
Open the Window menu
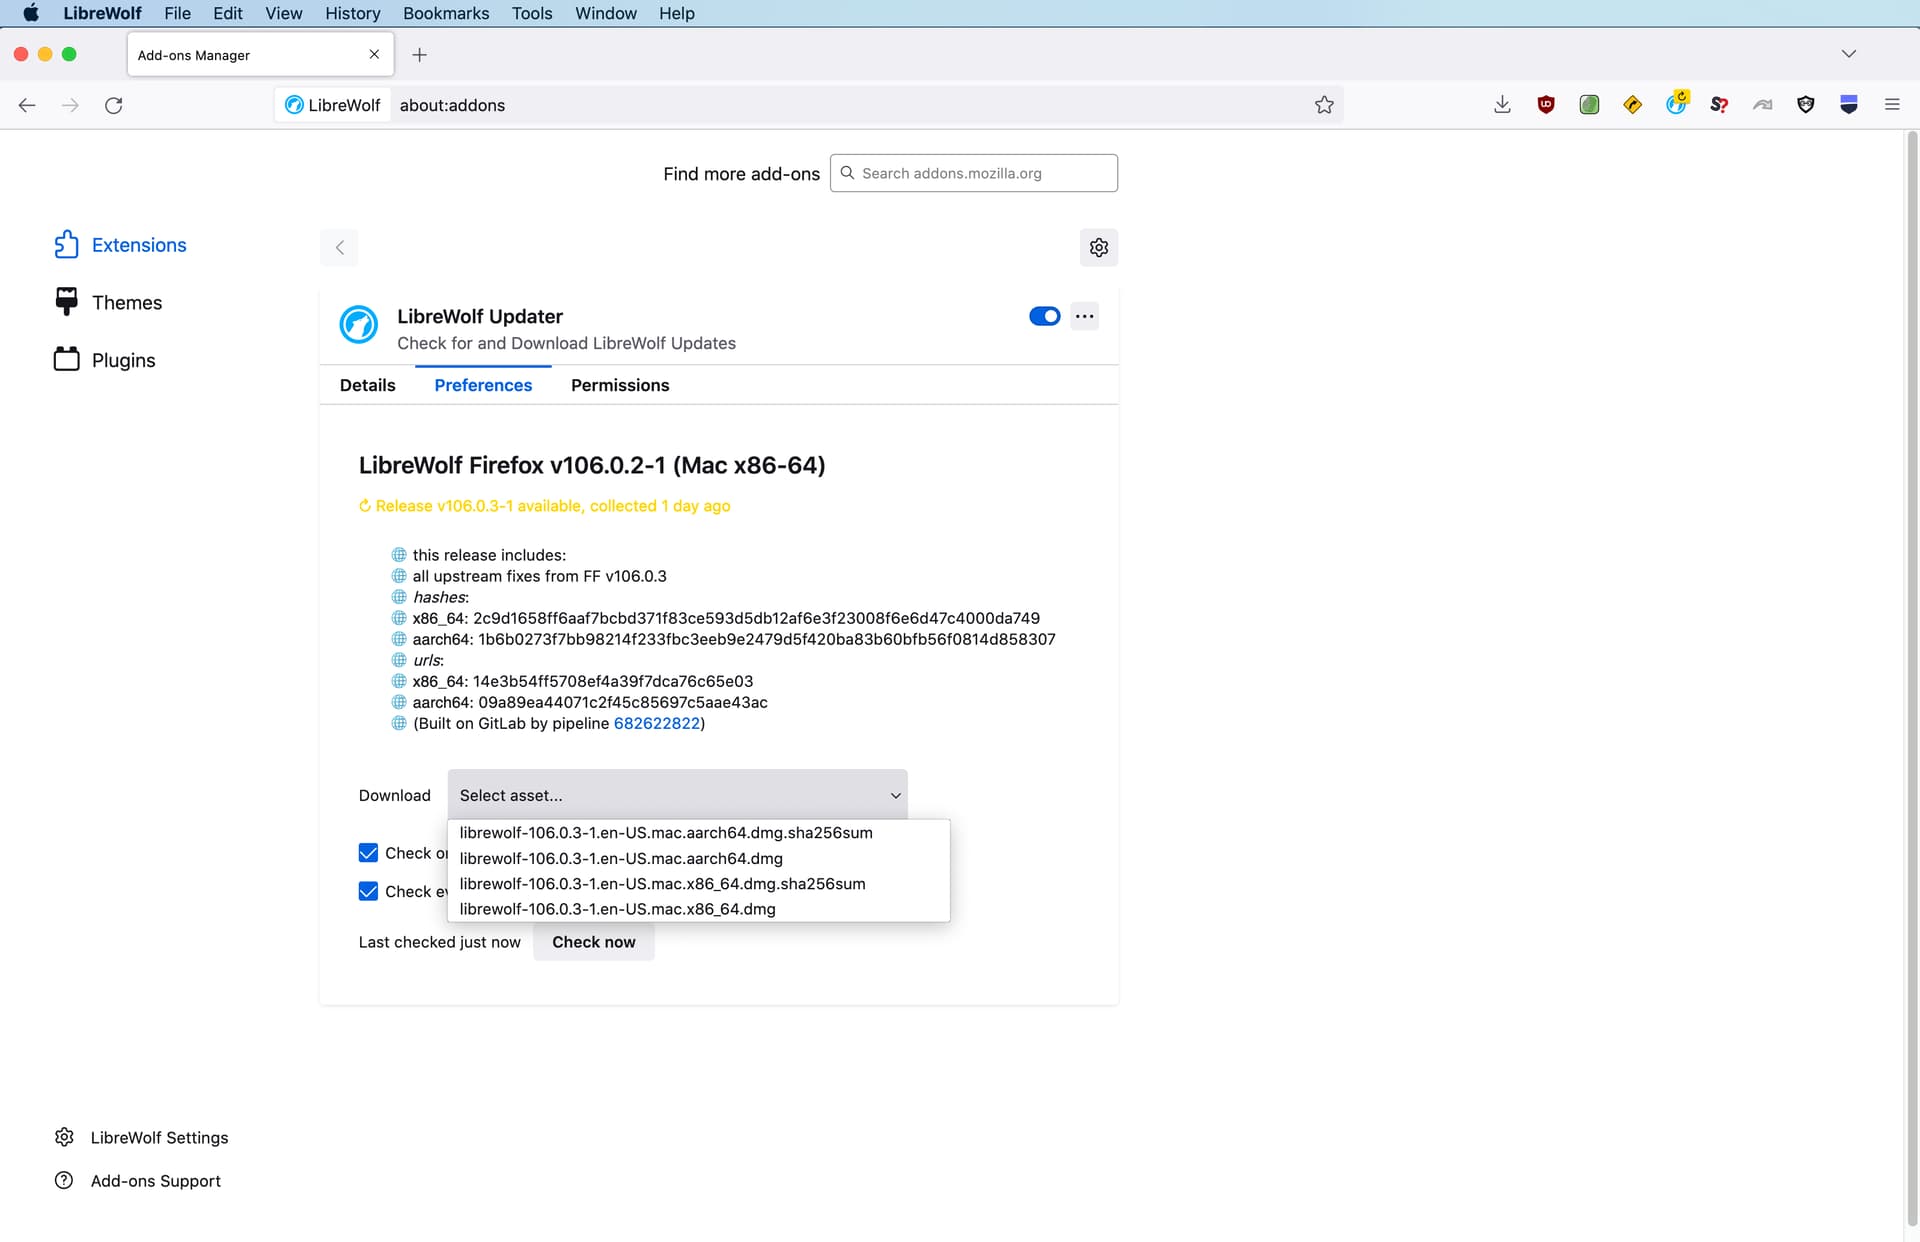pos(605,13)
